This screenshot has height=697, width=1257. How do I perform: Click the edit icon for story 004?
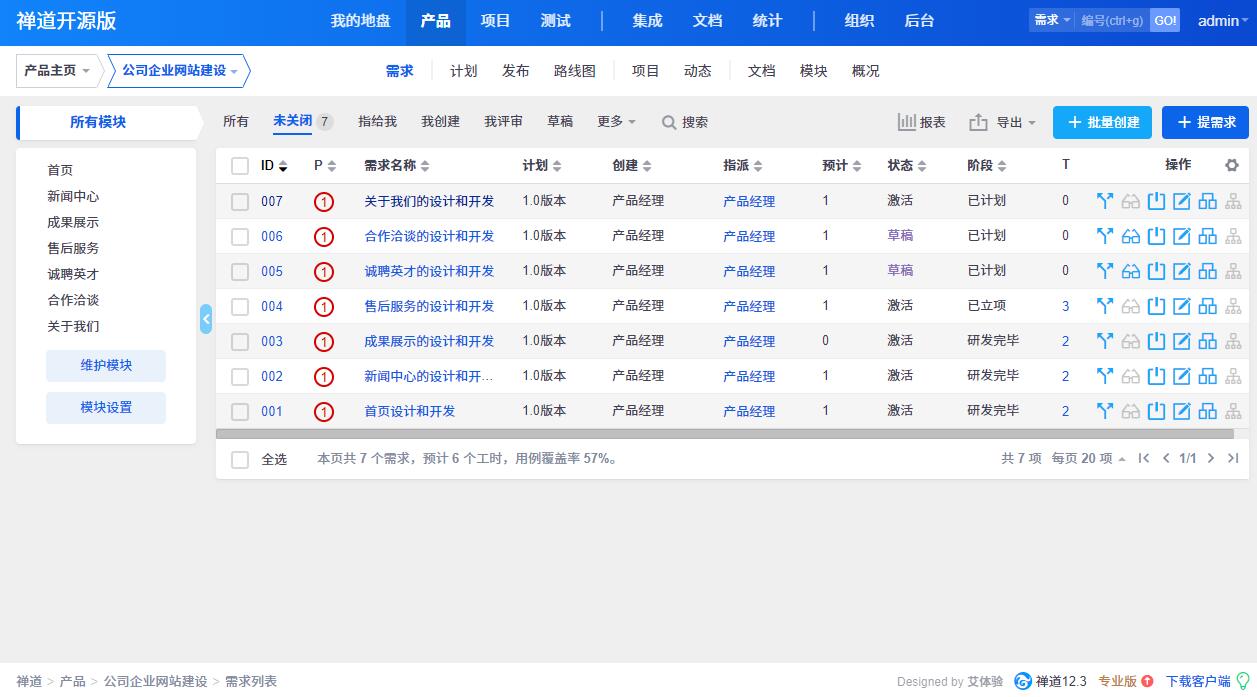click(x=1182, y=306)
